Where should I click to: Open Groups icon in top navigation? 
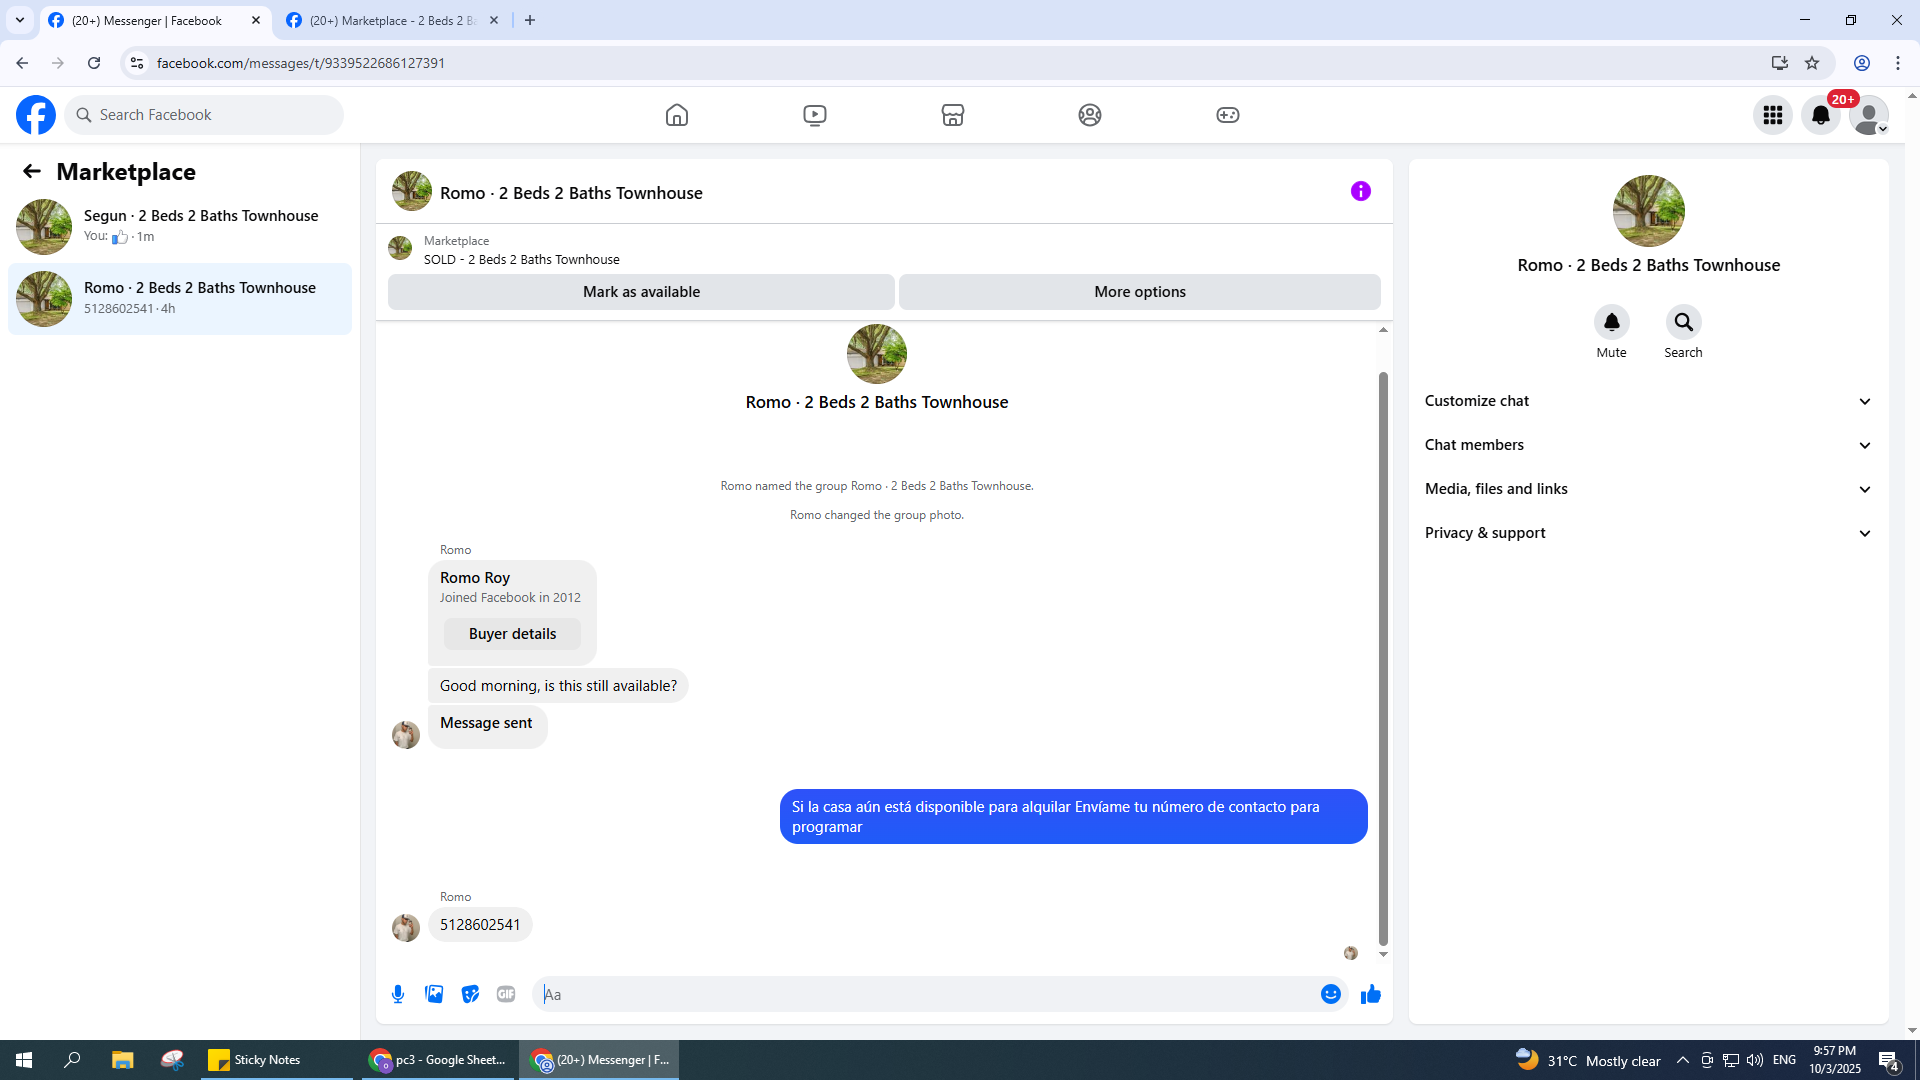coord(1090,115)
